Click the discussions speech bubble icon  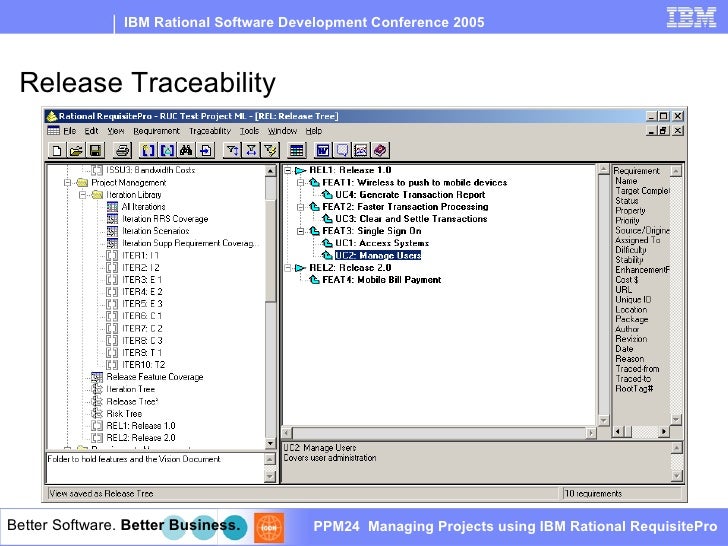342,150
